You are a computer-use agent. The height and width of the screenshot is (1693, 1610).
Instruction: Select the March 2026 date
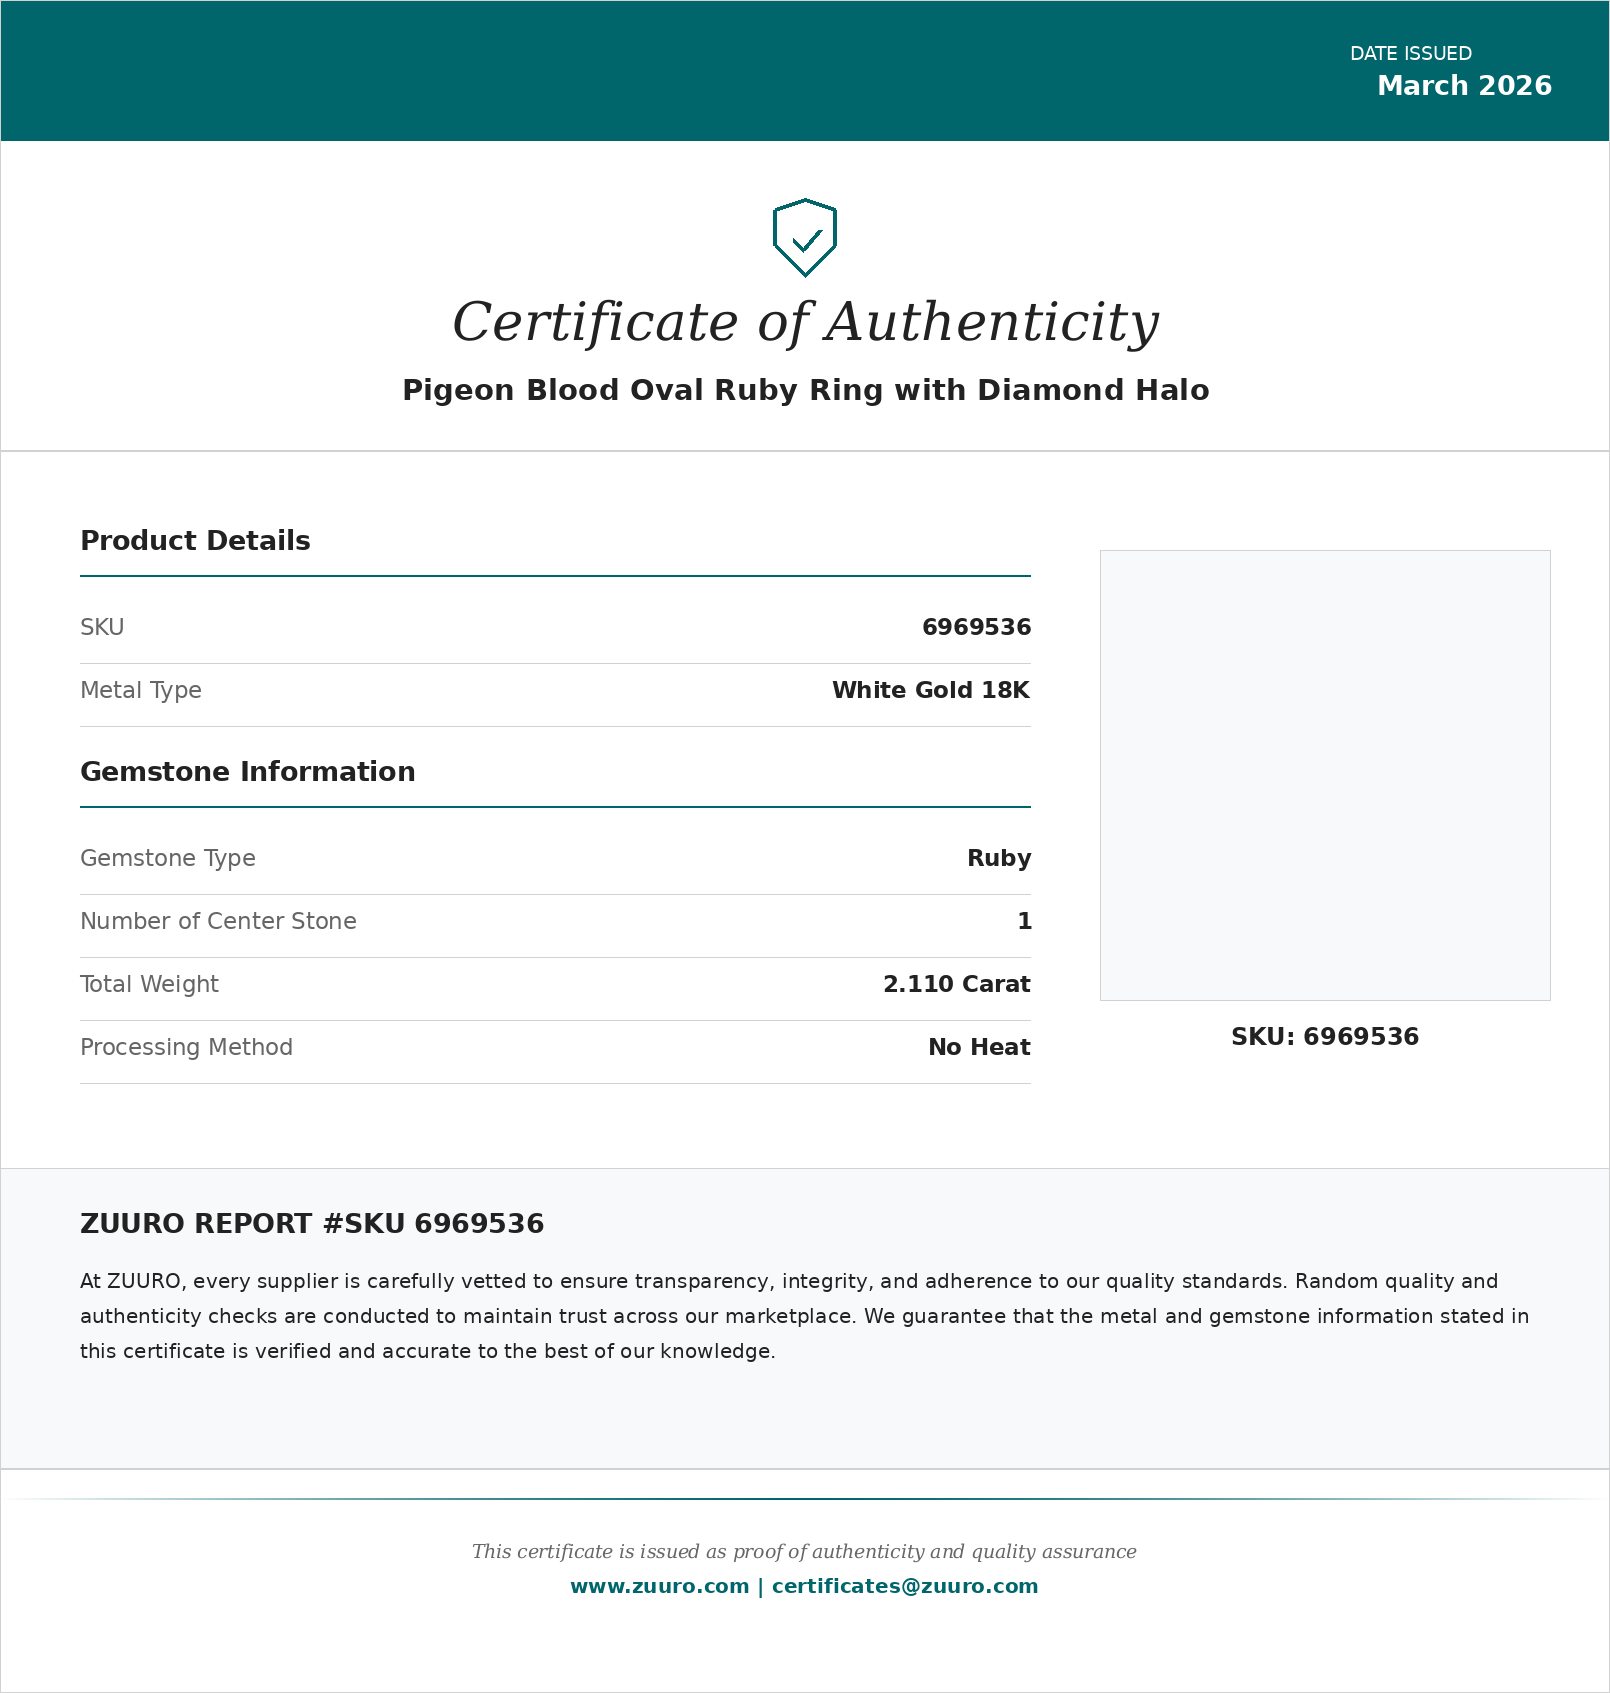point(1465,86)
